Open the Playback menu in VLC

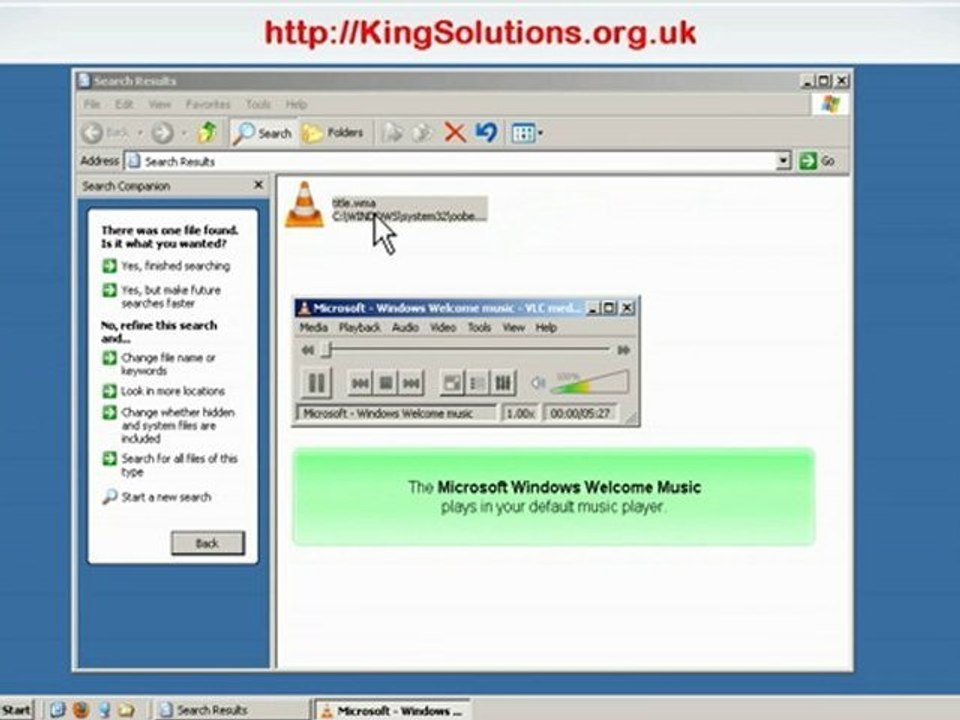[x=360, y=328]
